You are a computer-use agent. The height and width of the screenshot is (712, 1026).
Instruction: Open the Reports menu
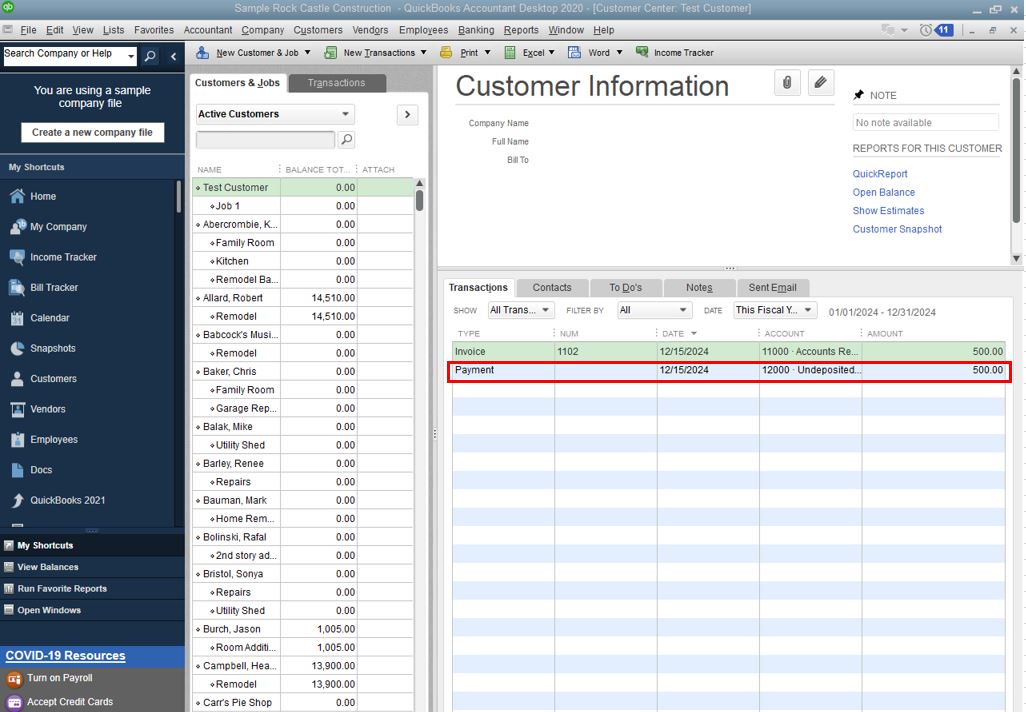[x=520, y=30]
